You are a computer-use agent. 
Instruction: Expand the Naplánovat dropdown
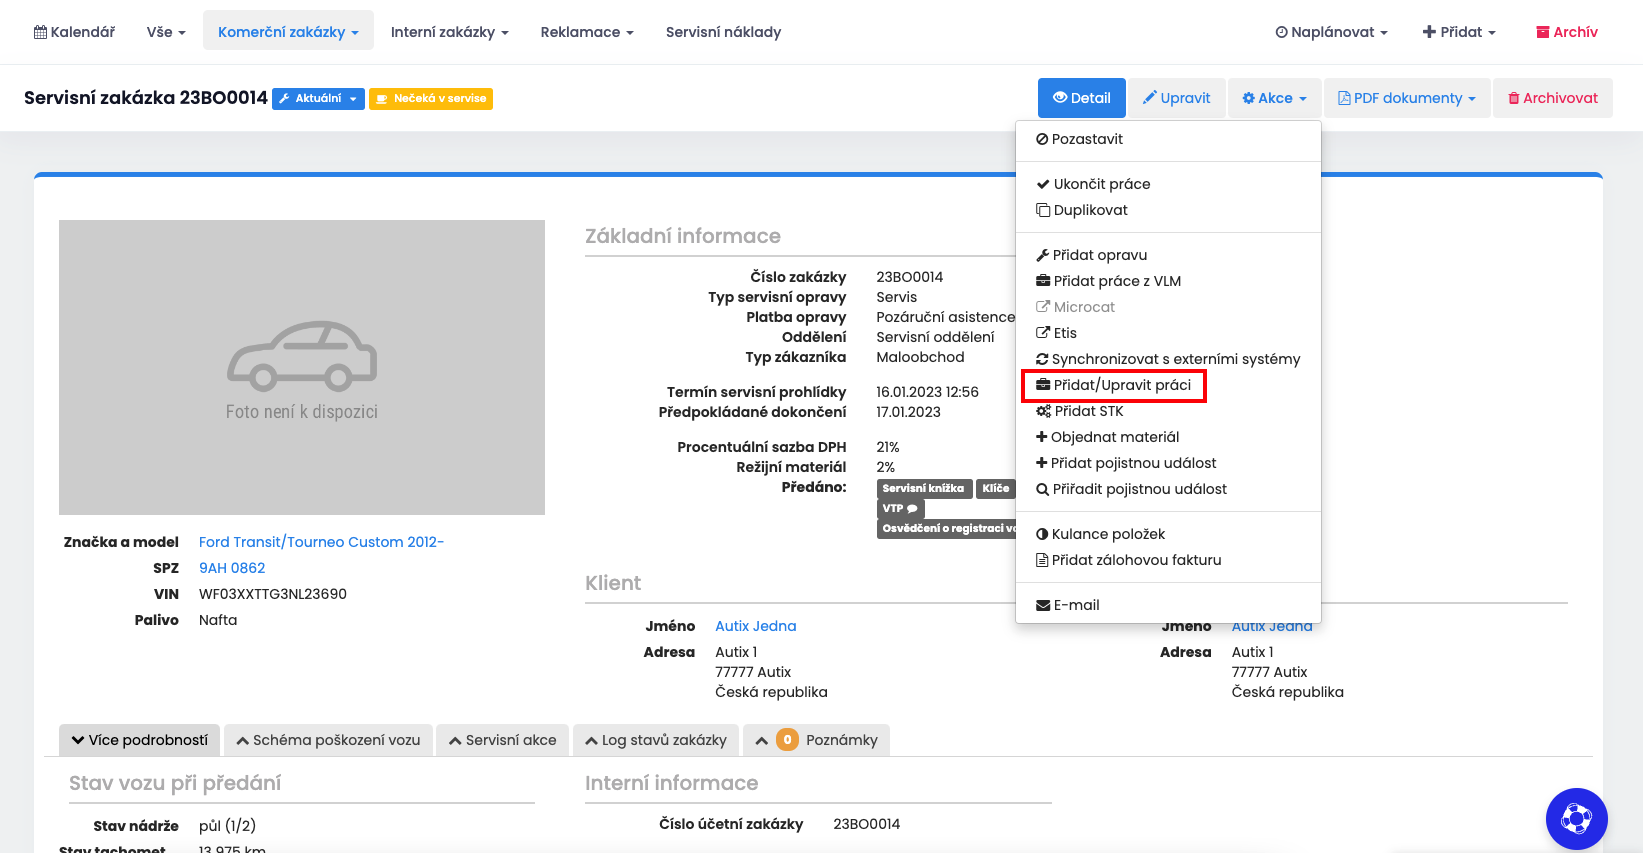click(1331, 32)
